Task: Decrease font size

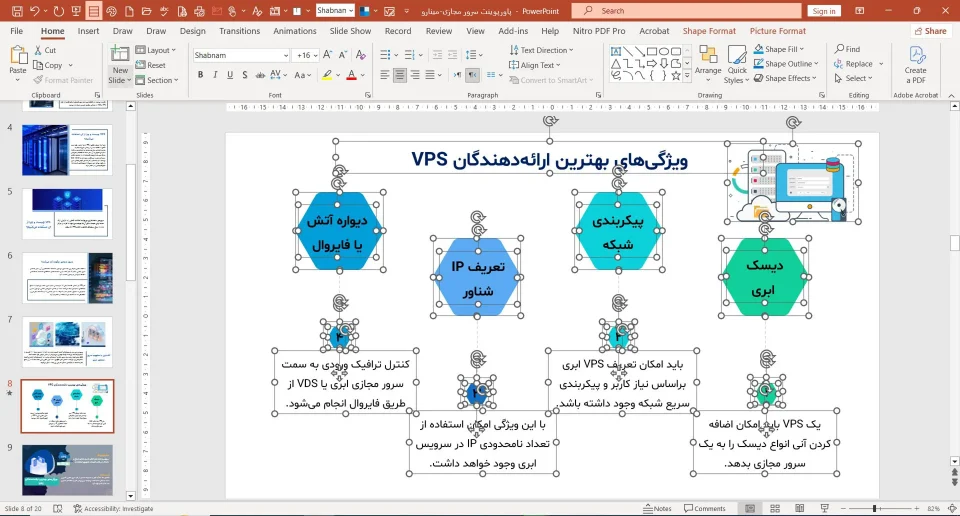Action: point(343,55)
